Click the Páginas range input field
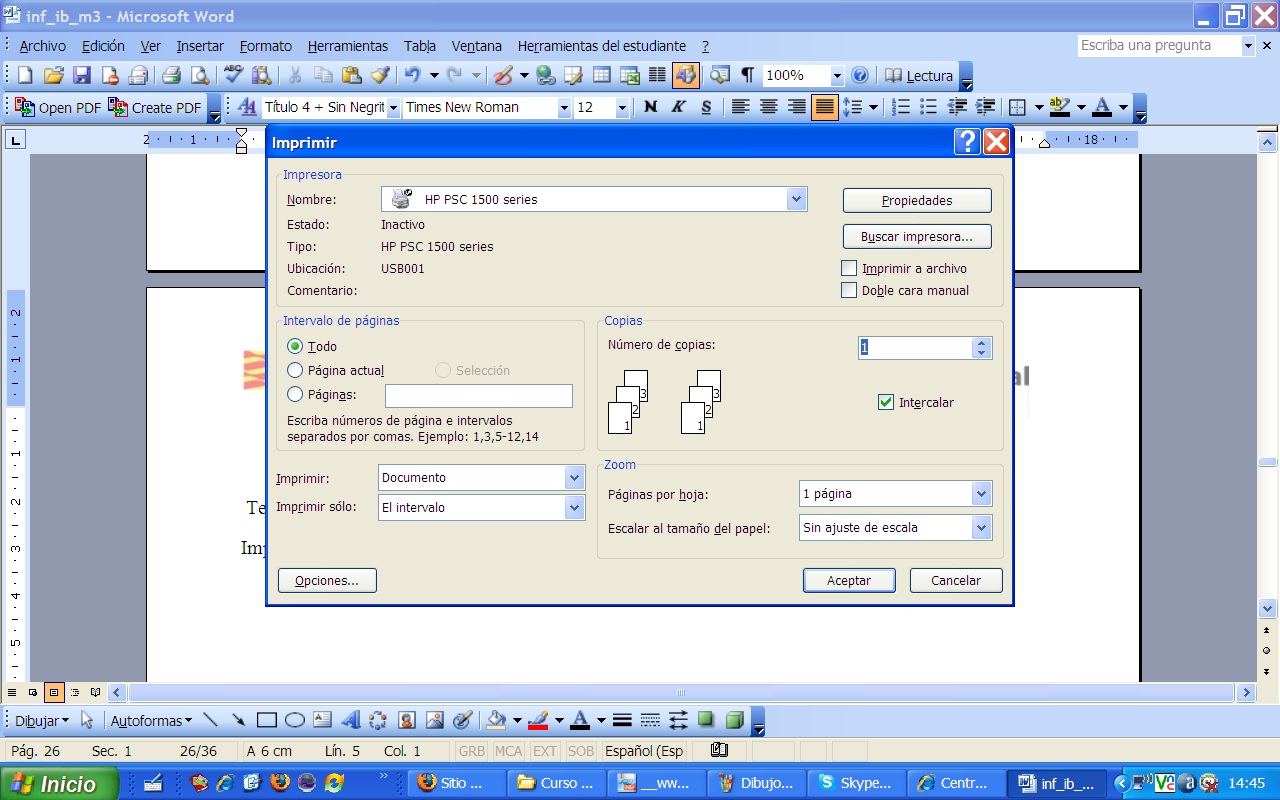The image size is (1280, 800). 479,396
